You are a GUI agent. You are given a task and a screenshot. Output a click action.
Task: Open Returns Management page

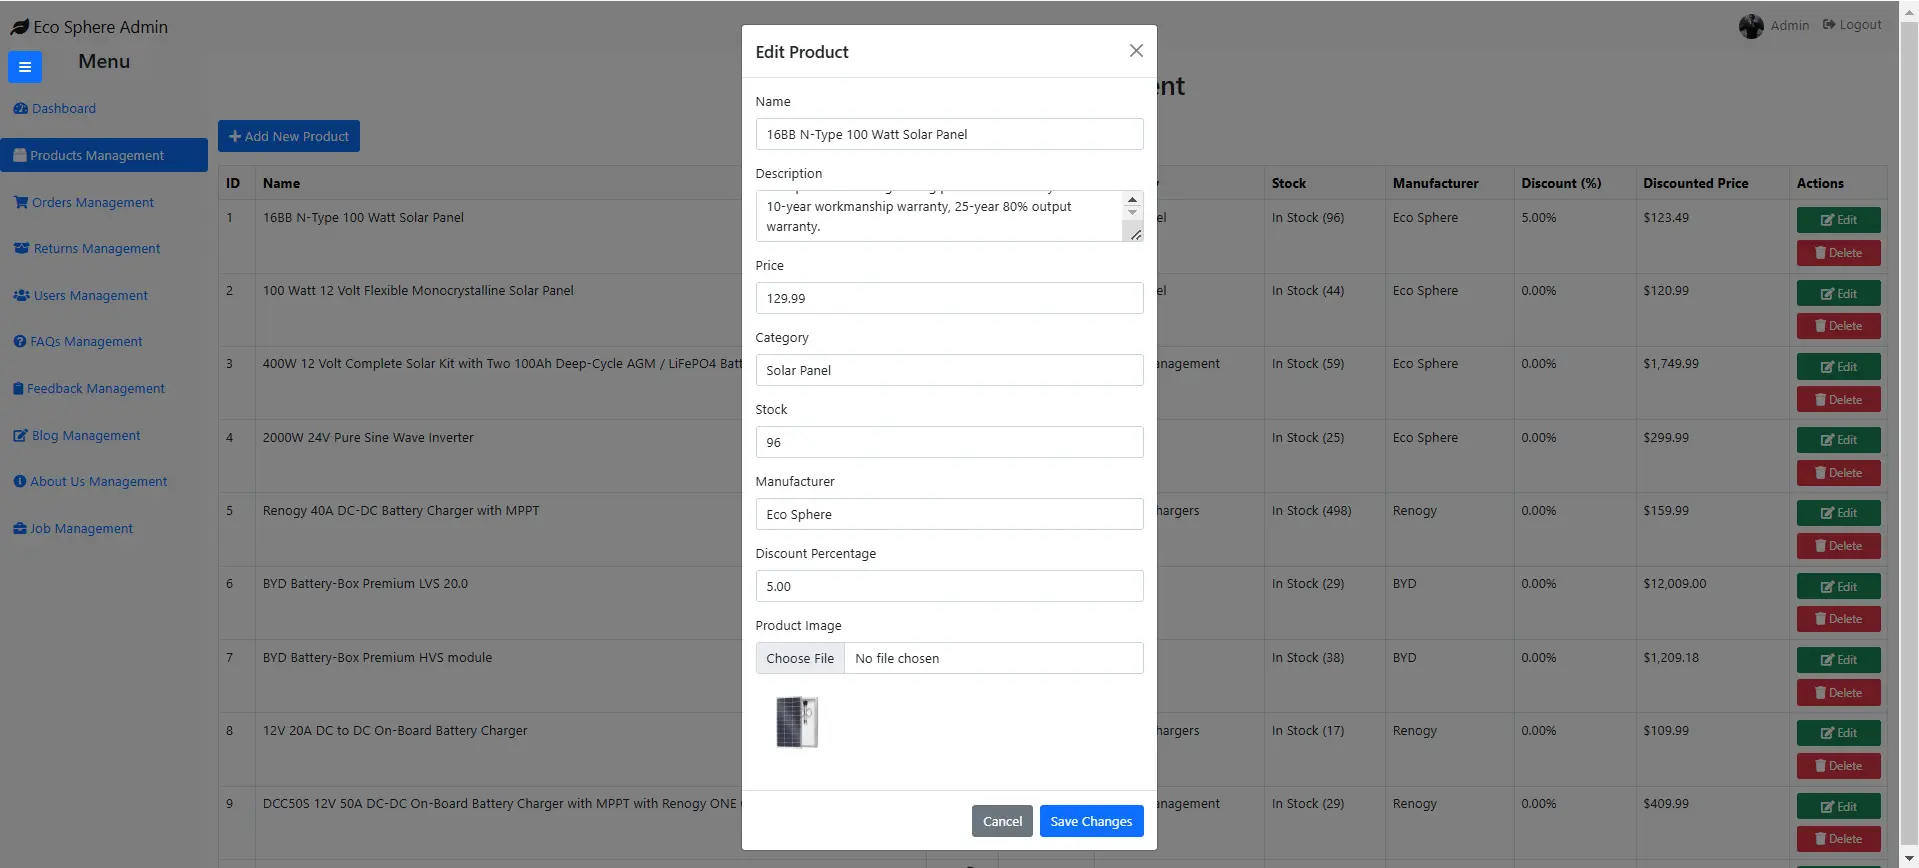point(87,248)
